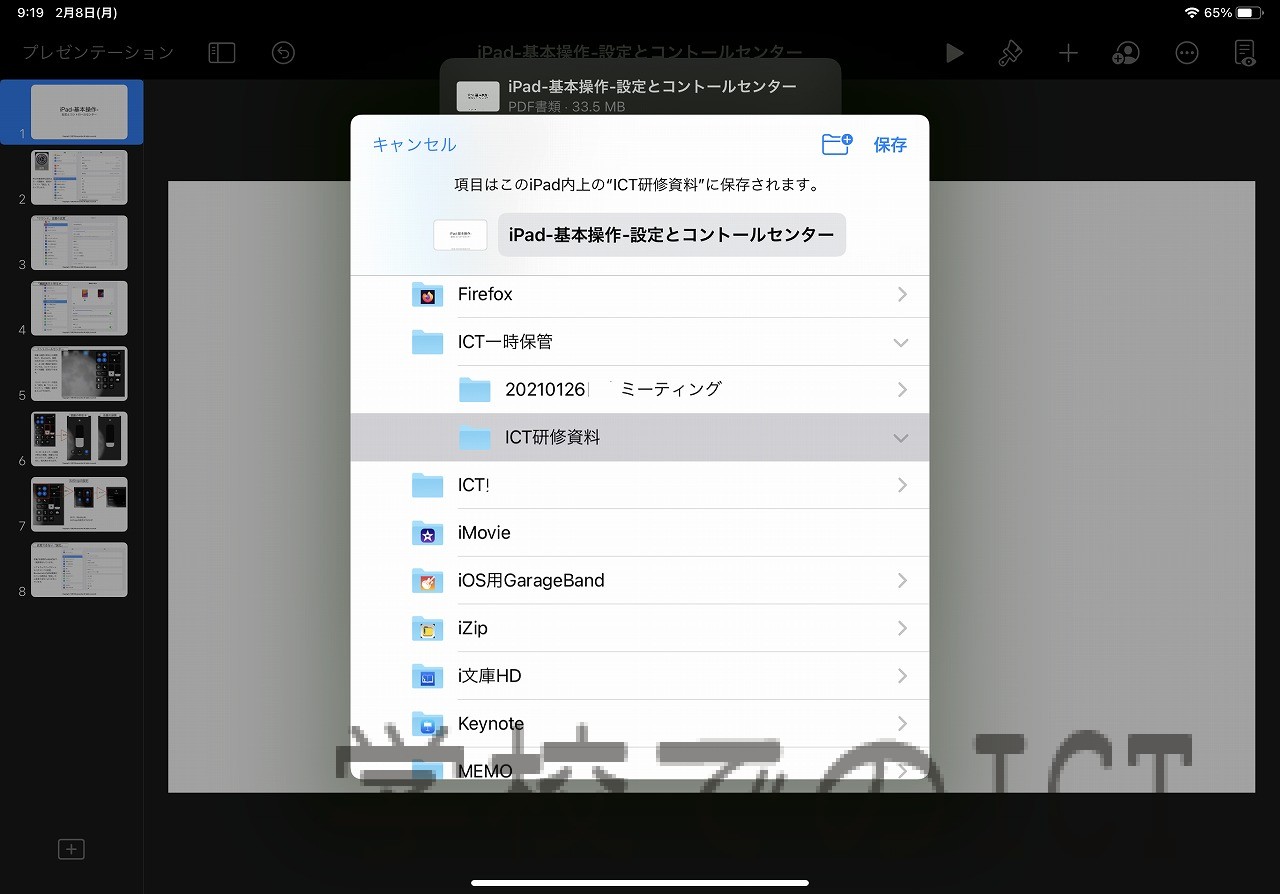Select the iMovie folder
This screenshot has width=1280, height=894.
point(640,533)
